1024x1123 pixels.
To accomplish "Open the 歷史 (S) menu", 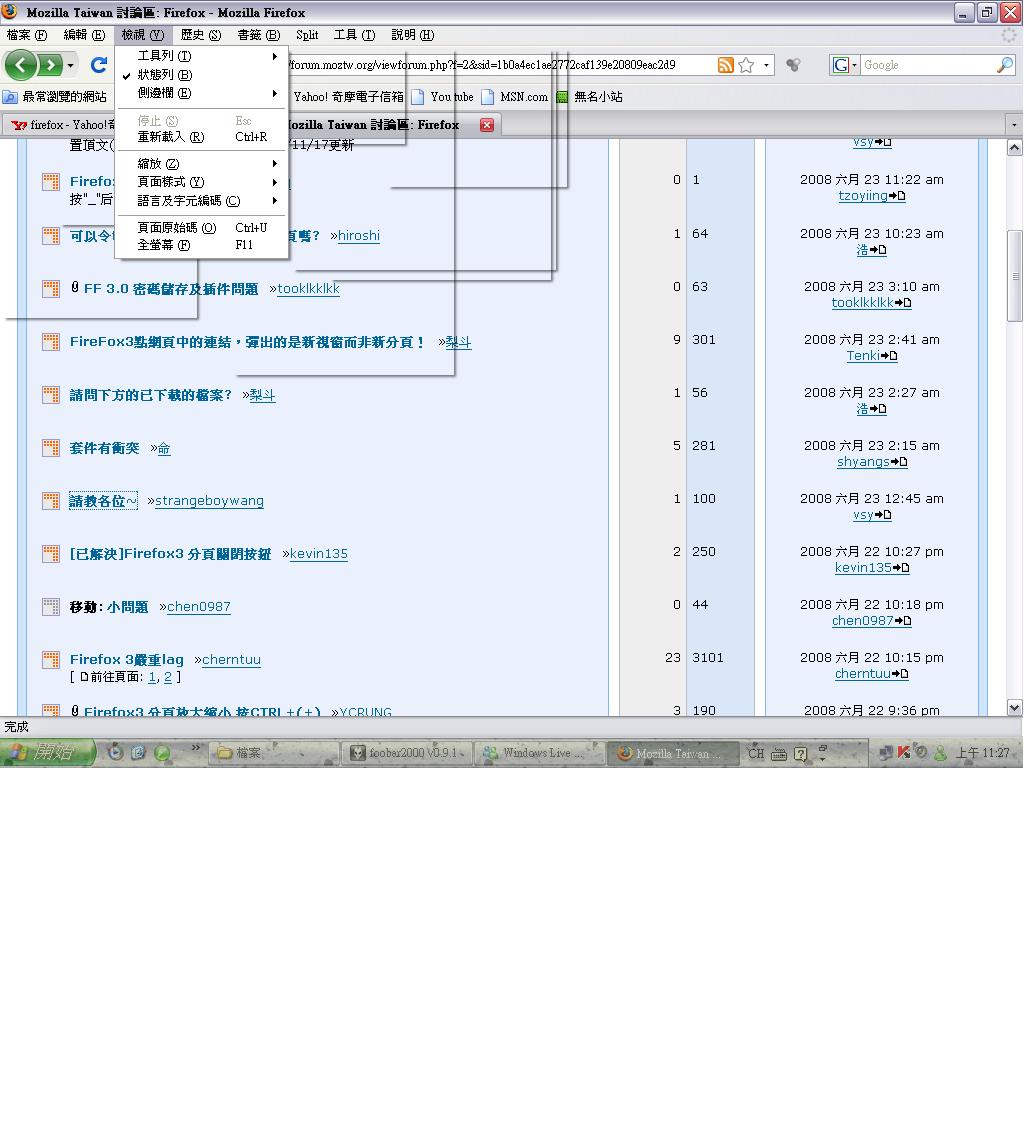I will coord(201,35).
